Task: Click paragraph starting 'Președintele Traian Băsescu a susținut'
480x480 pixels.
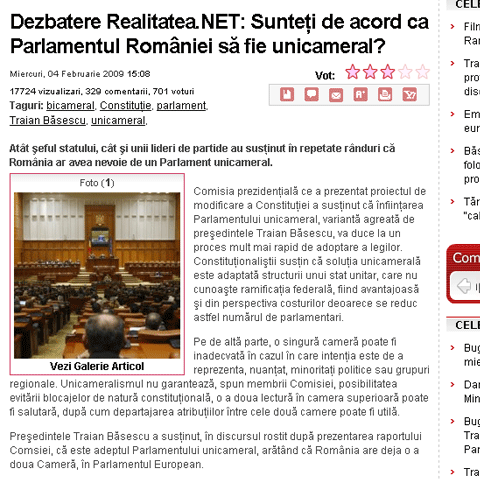Action: click(x=215, y=450)
